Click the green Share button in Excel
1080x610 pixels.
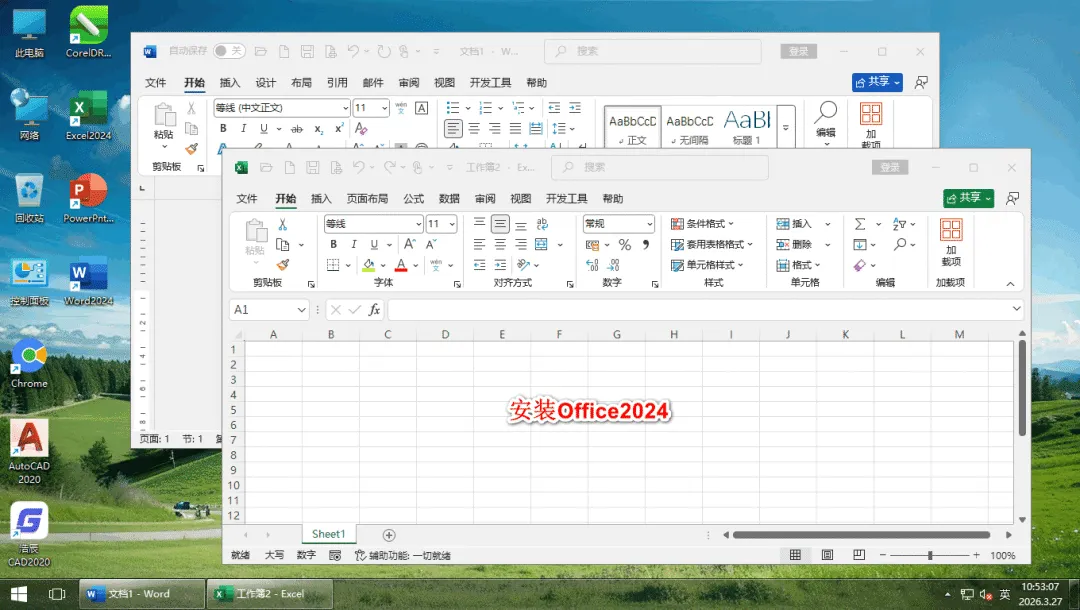[x=968, y=198]
